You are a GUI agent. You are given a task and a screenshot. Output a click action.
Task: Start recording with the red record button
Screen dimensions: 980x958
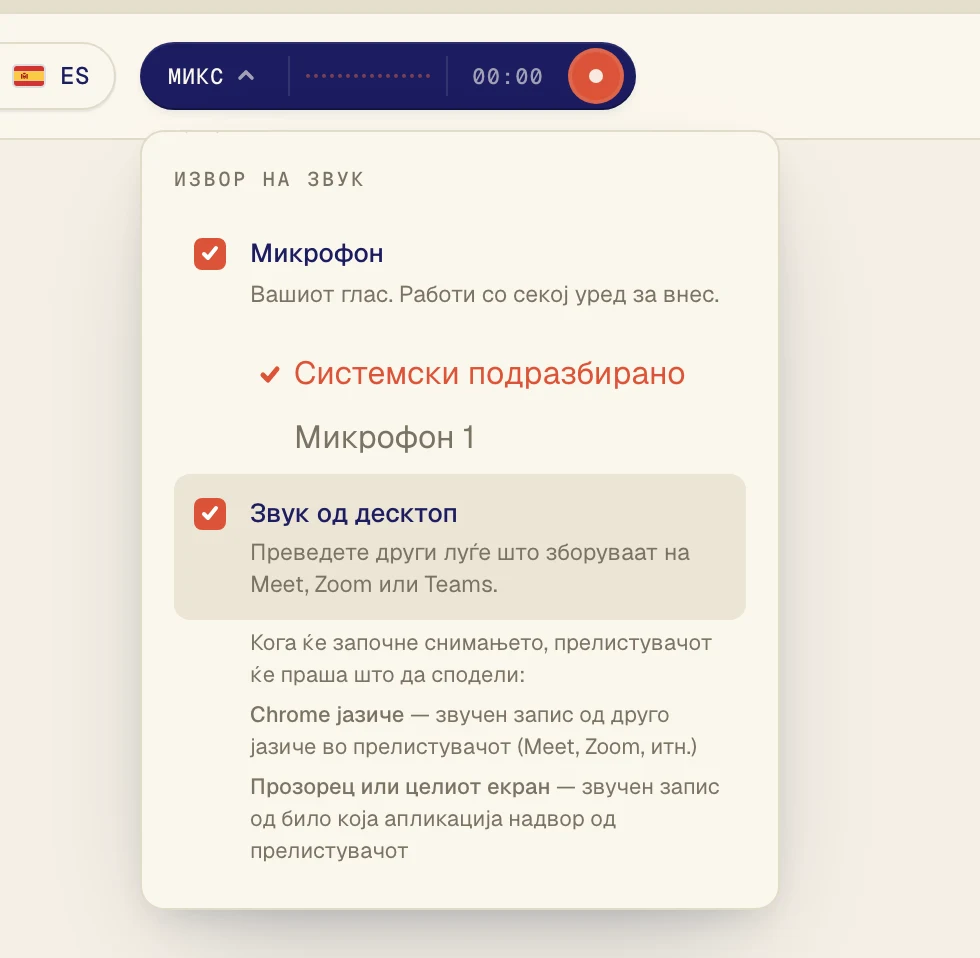596,76
